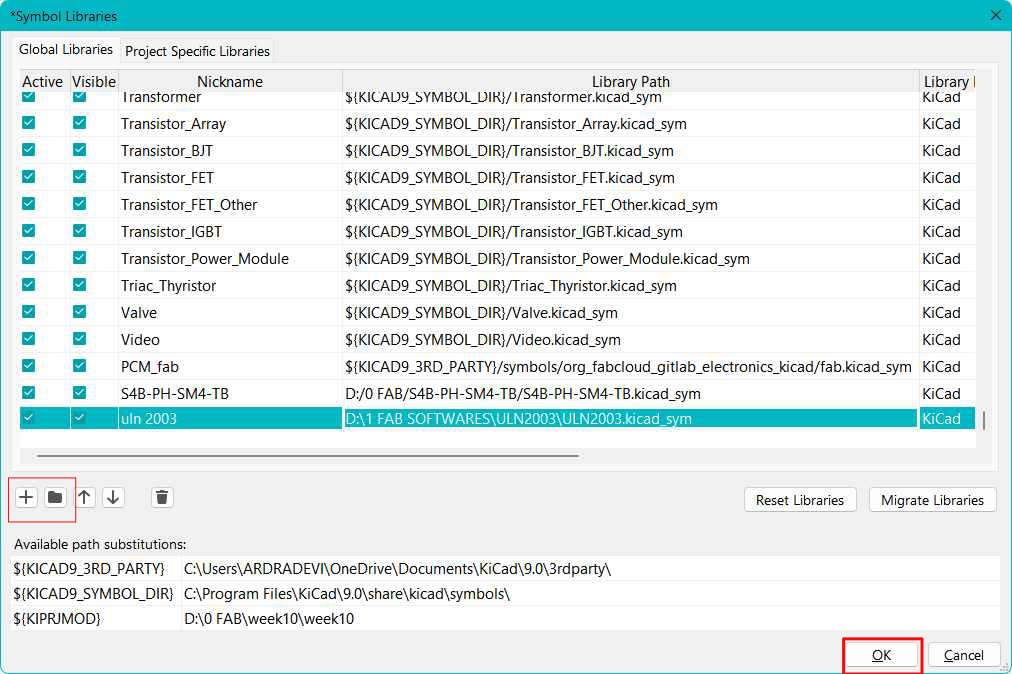Click the Library Path column header
The width and height of the screenshot is (1012, 674).
coord(631,81)
